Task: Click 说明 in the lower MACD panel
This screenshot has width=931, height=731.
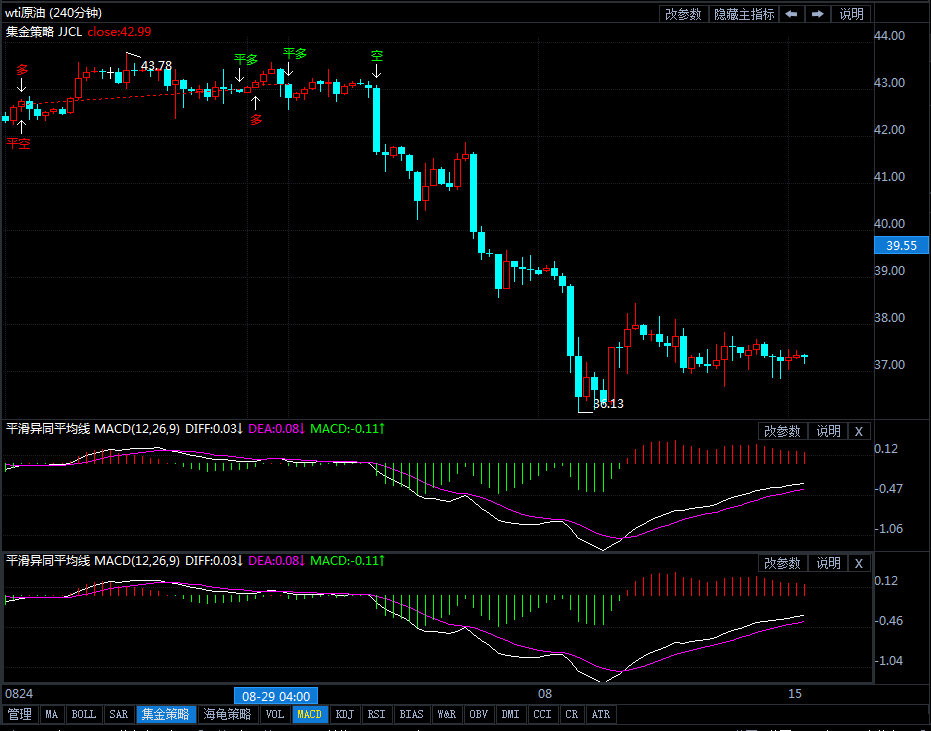Action: tap(828, 563)
